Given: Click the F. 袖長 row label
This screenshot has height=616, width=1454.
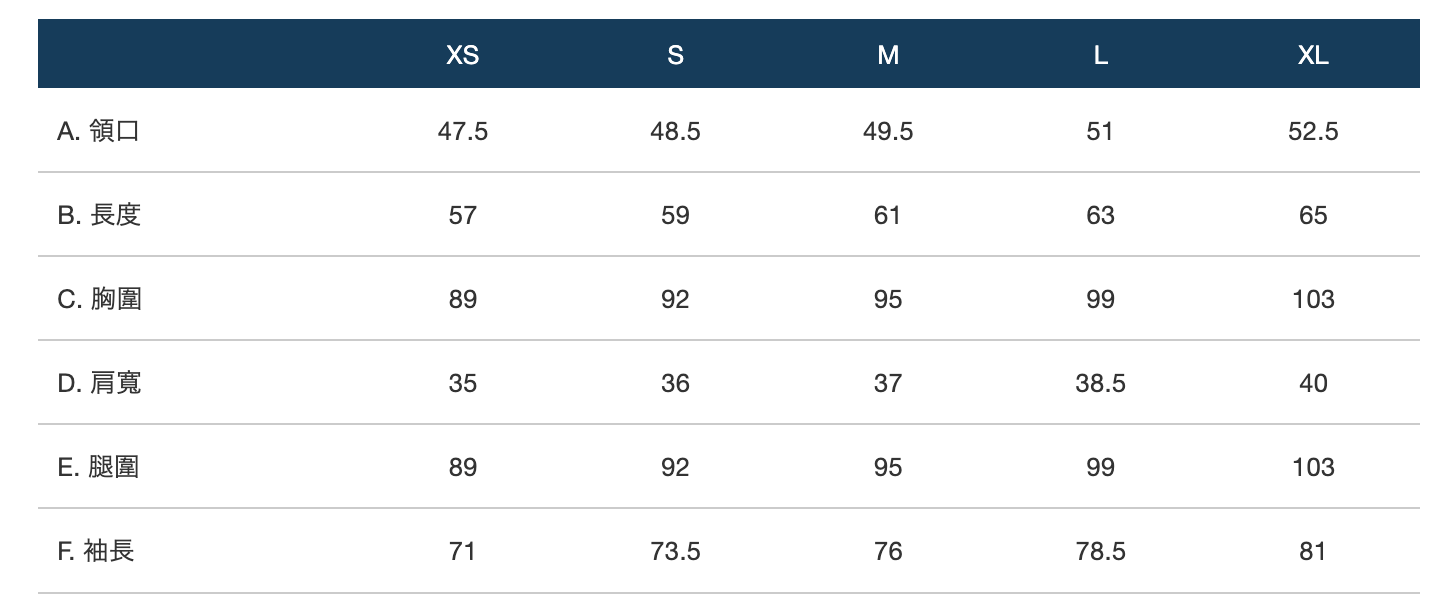Looking at the screenshot, I should [x=95, y=551].
